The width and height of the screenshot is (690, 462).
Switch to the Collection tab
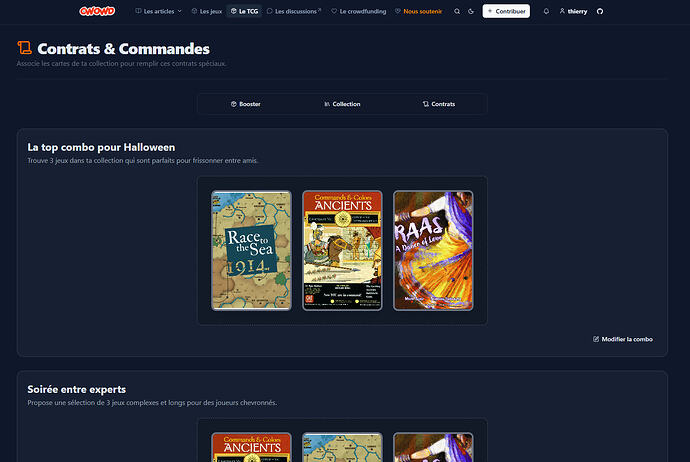coord(342,104)
